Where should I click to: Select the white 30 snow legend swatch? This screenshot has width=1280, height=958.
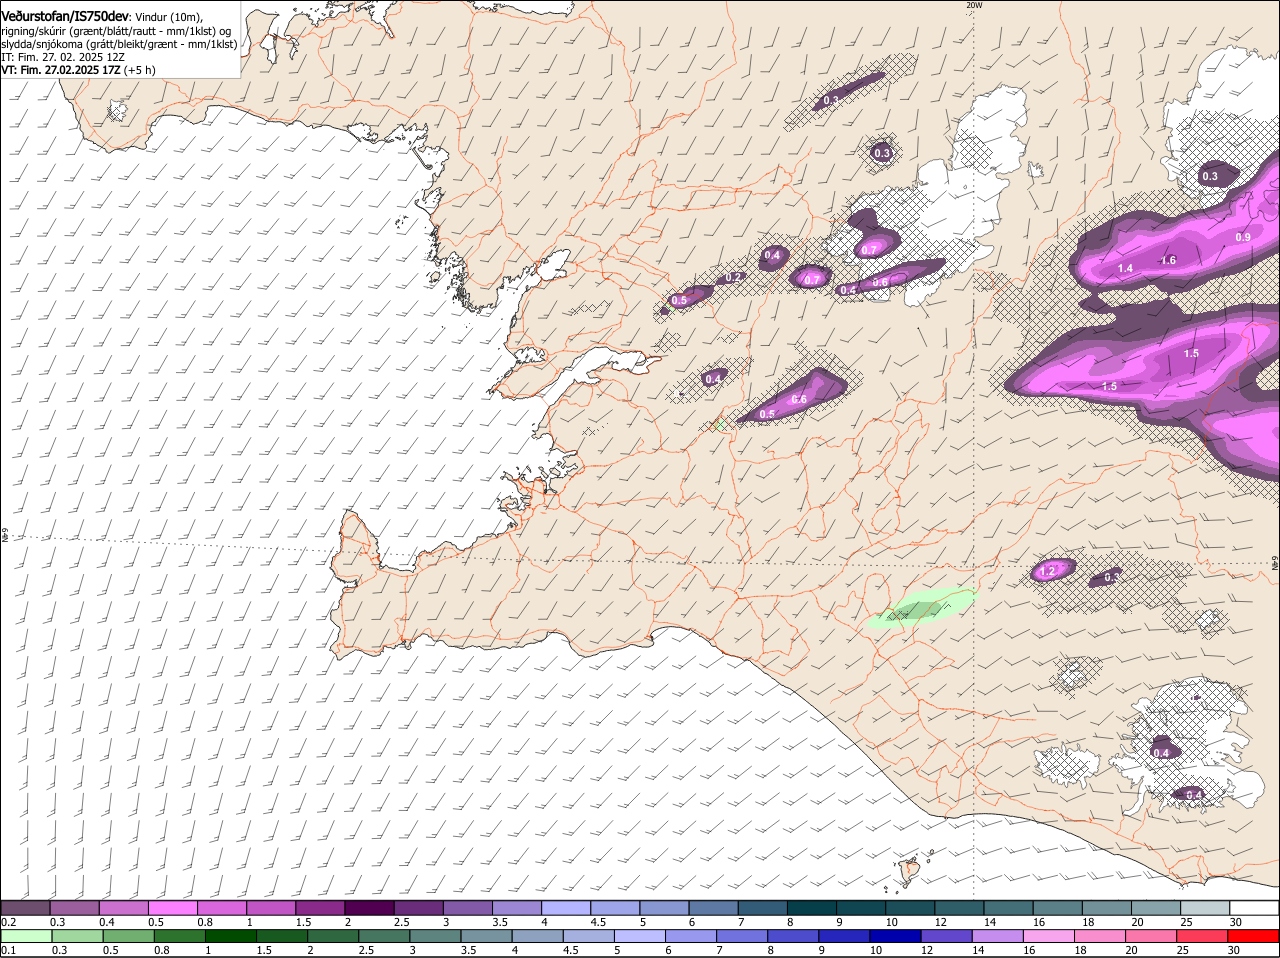(x=1254, y=908)
